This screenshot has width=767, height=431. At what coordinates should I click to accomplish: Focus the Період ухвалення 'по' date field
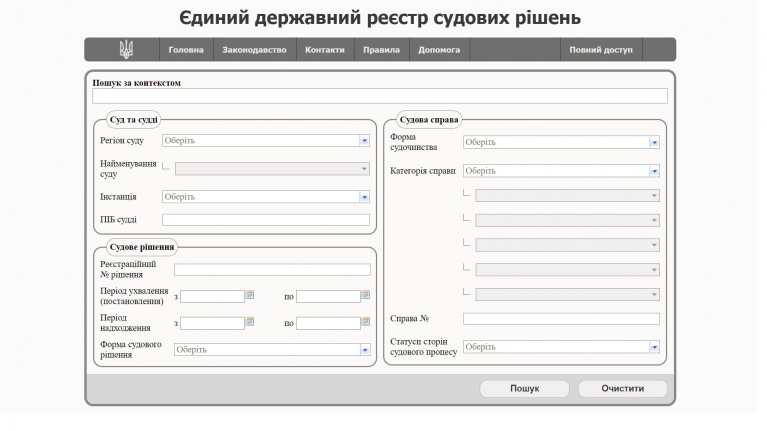[328, 296]
